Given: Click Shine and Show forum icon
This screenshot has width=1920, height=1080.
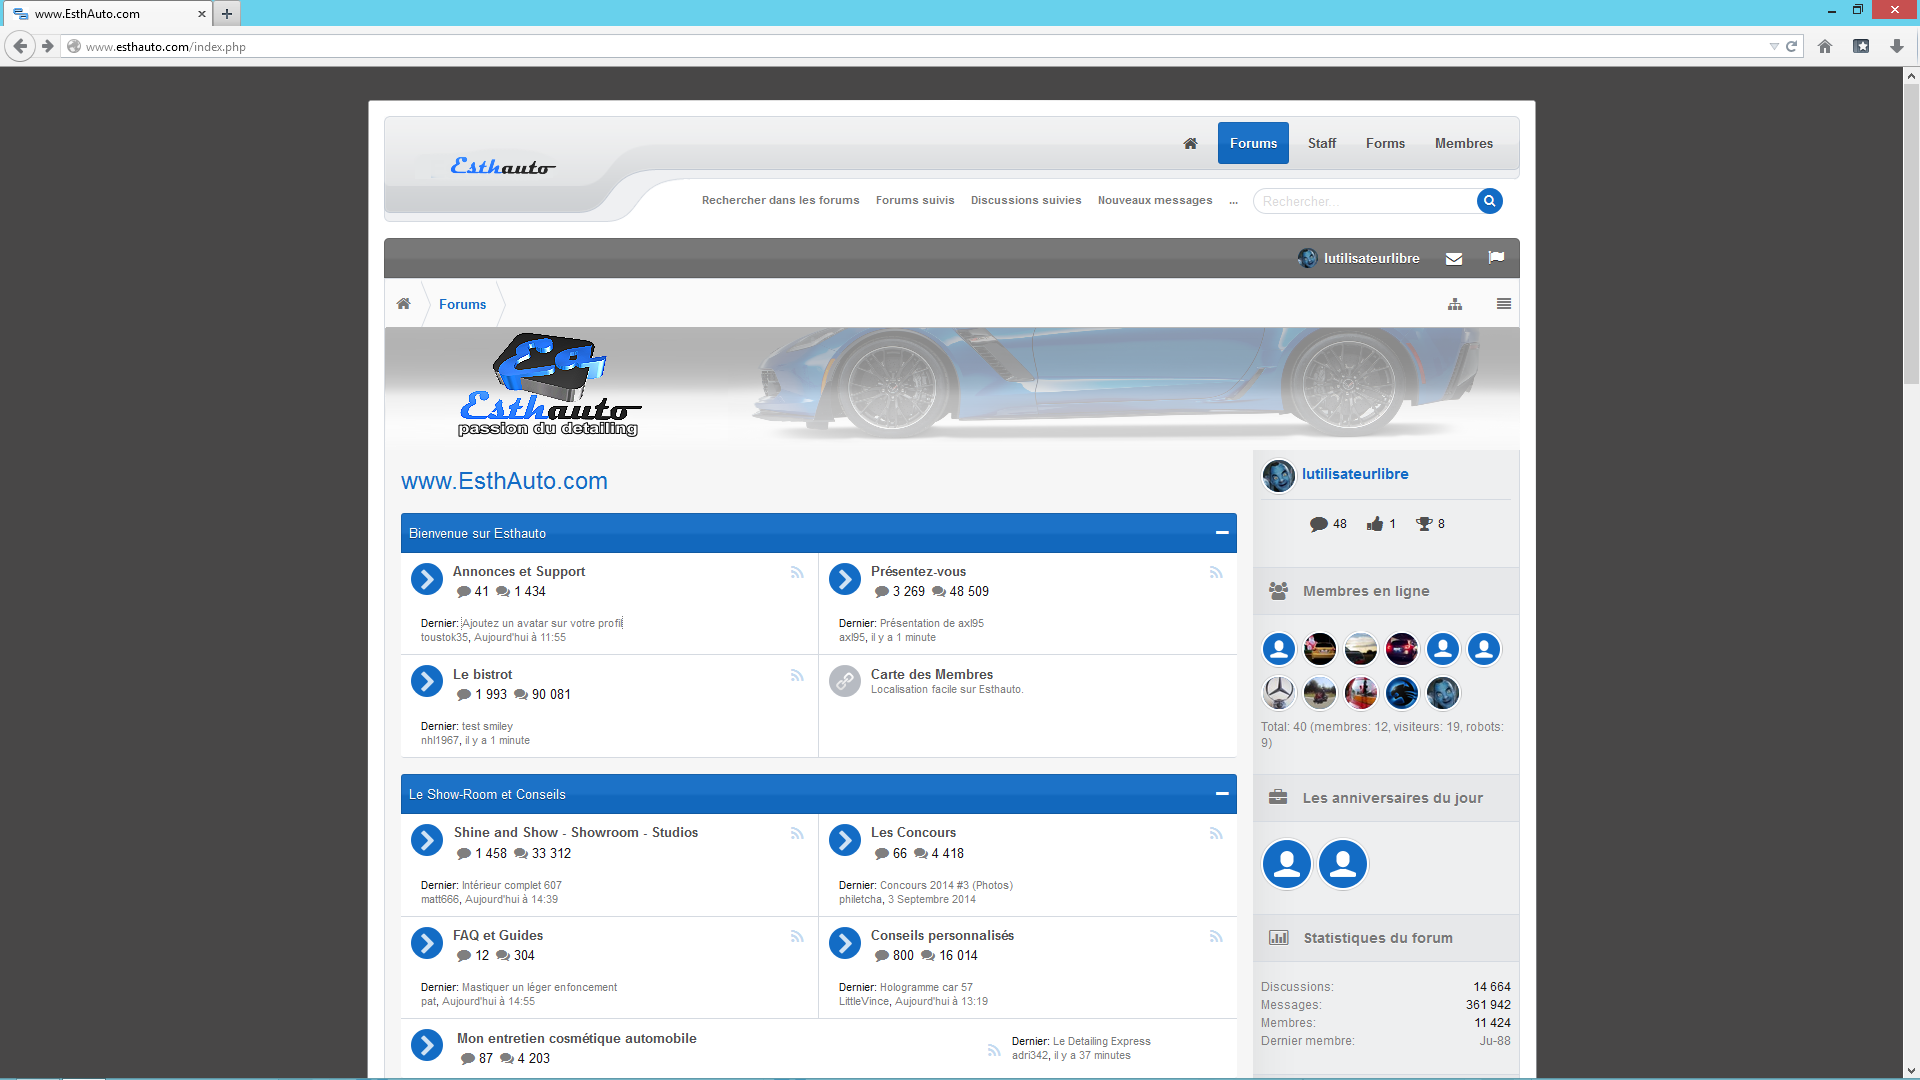Looking at the screenshot, I should click(427, 840).
